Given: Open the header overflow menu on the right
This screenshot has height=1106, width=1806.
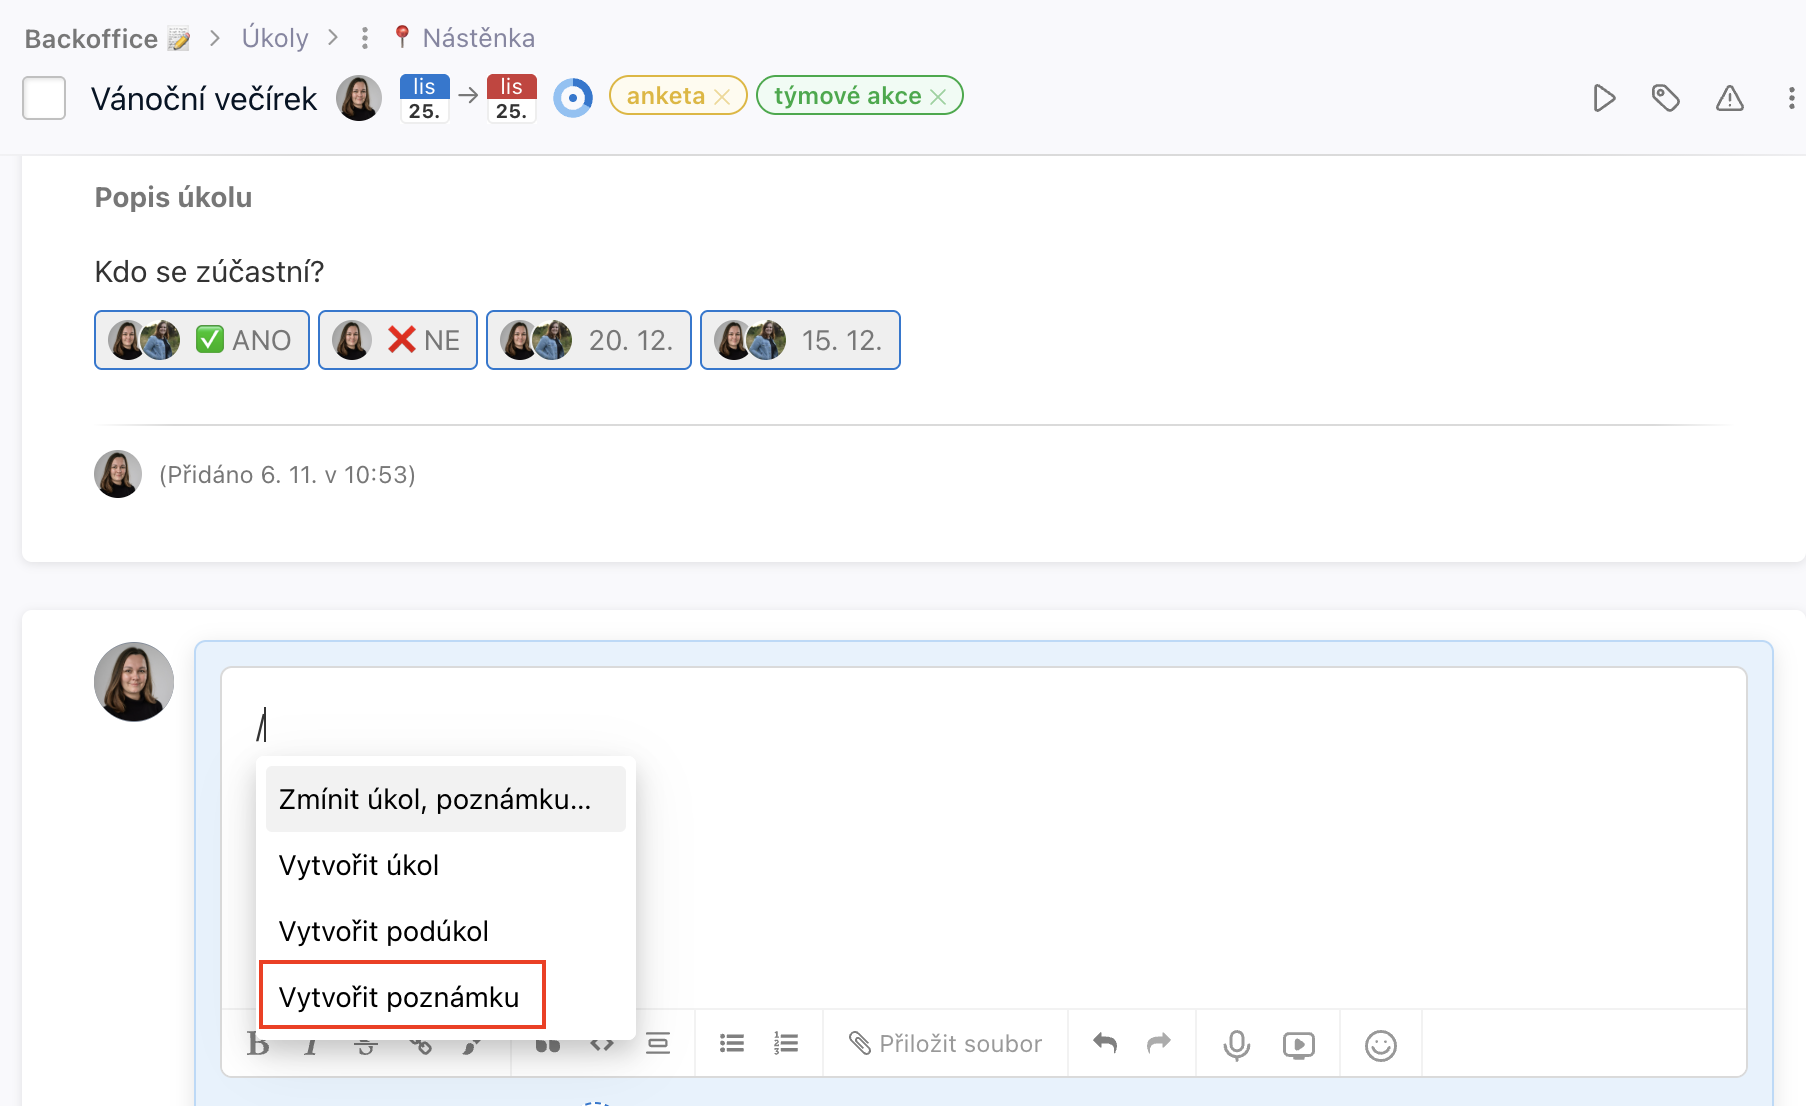Looking at the screenshot, I should point(1791,98).
